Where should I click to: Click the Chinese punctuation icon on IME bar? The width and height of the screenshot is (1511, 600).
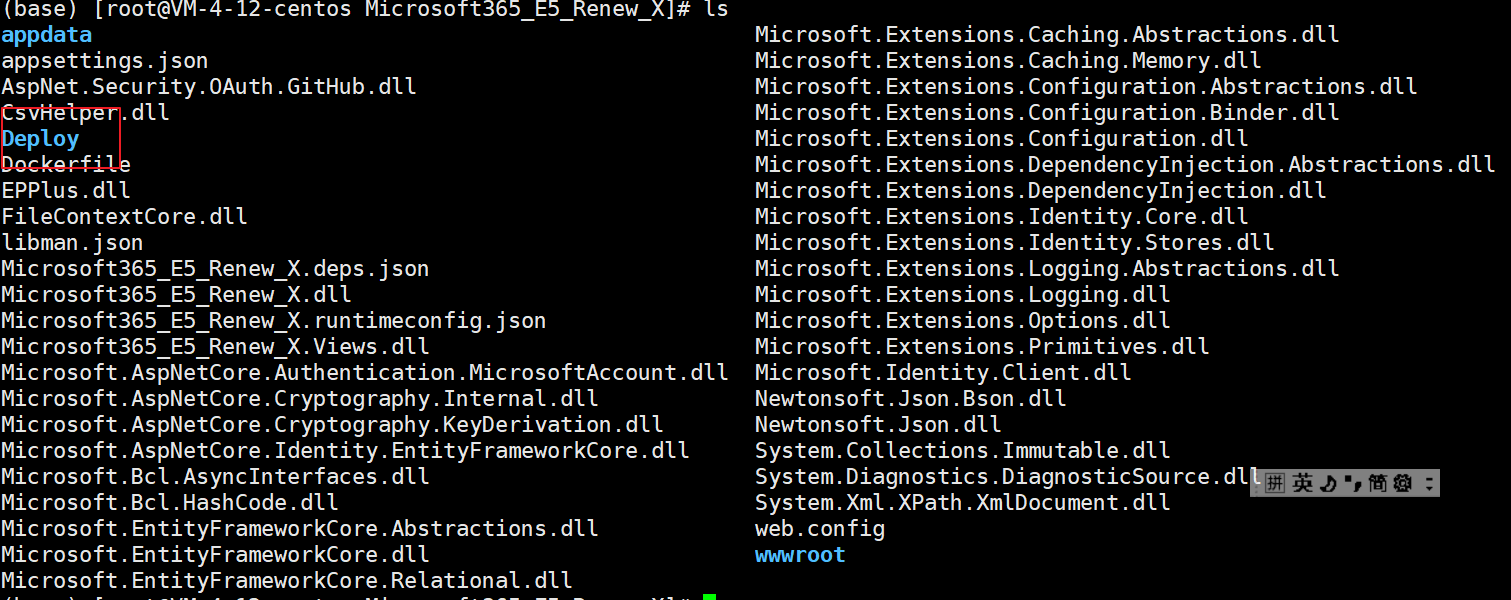coord(1352,482)
